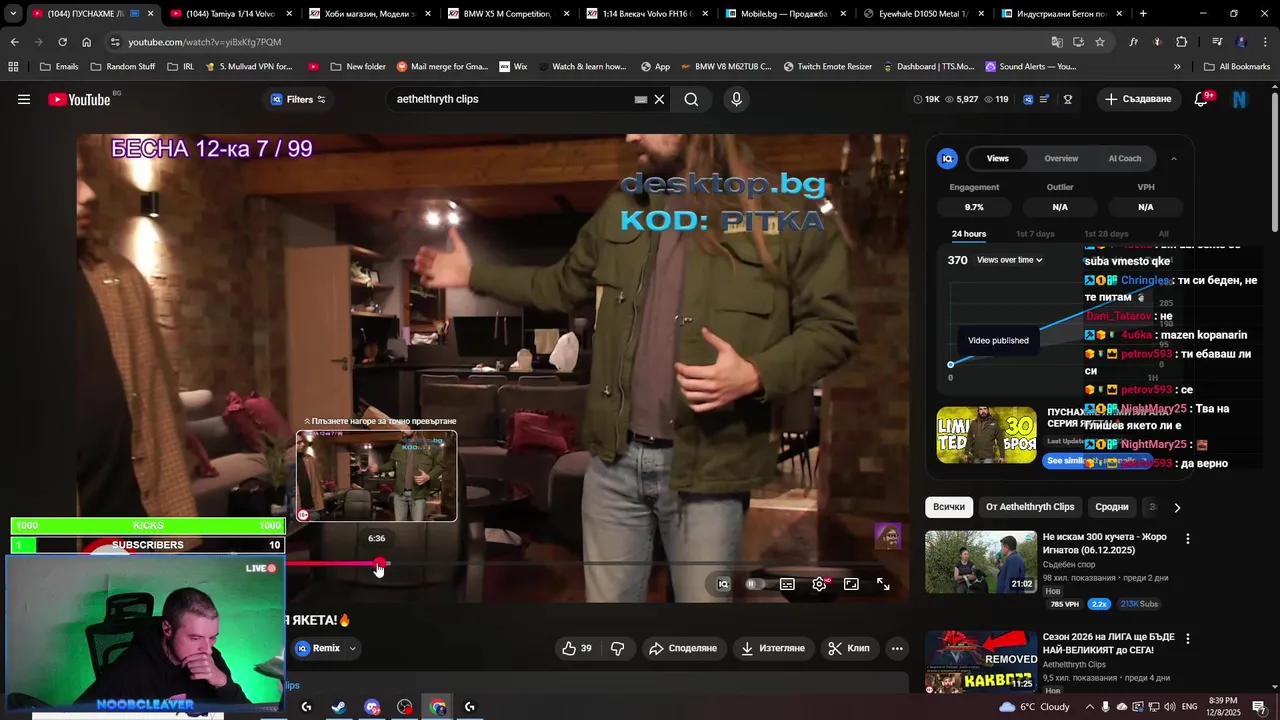Open options for 'Сезон 2026 на ЛИГА' video
Screen dimensions: 1280x720
click(1188, 638)
